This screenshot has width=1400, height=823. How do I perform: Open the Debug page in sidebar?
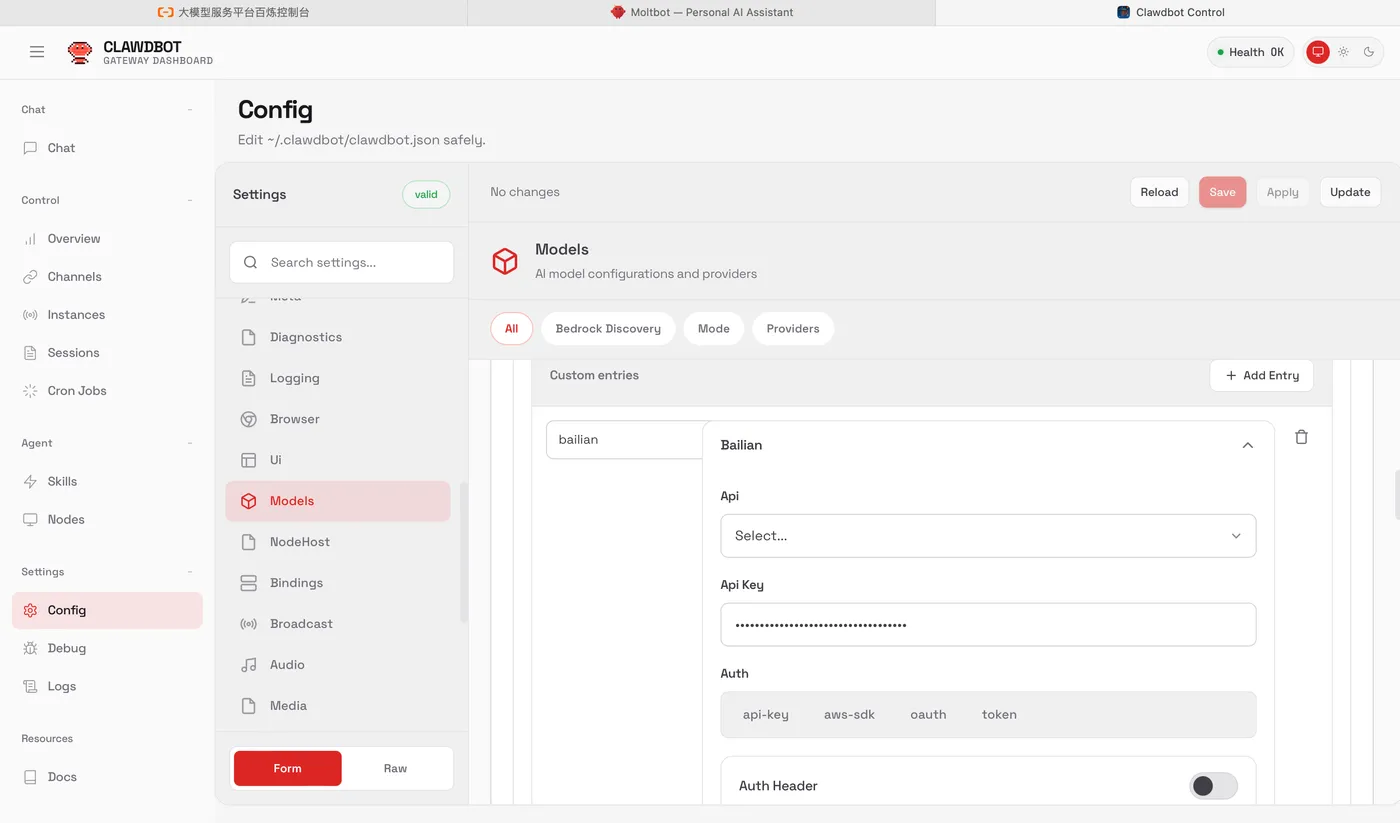(67, 648)
